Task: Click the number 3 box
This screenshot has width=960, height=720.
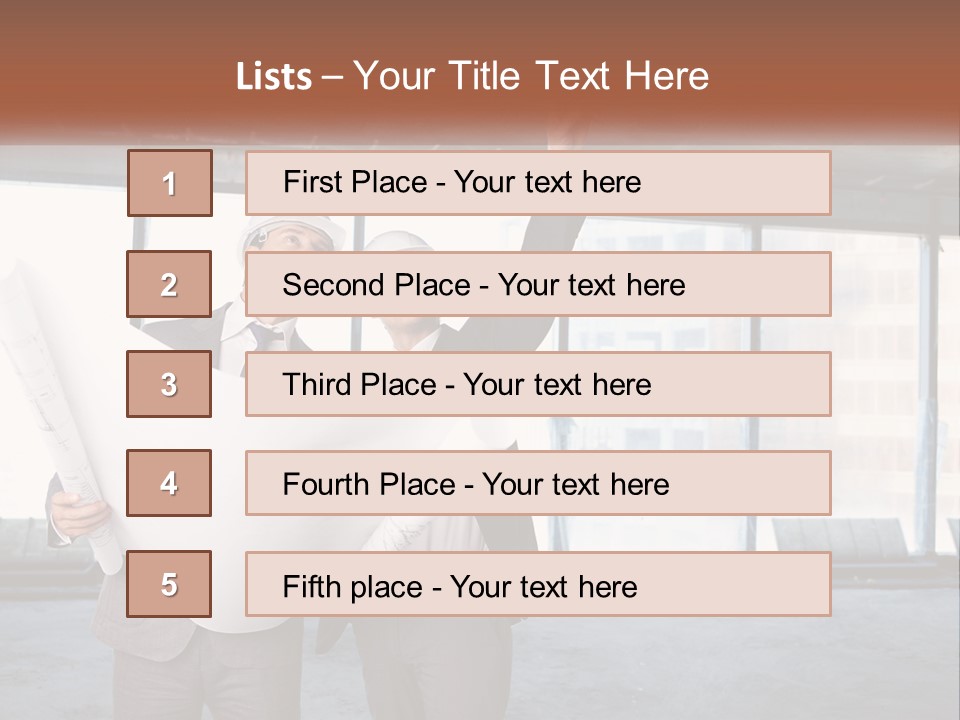Action: (x=169, y=384)
